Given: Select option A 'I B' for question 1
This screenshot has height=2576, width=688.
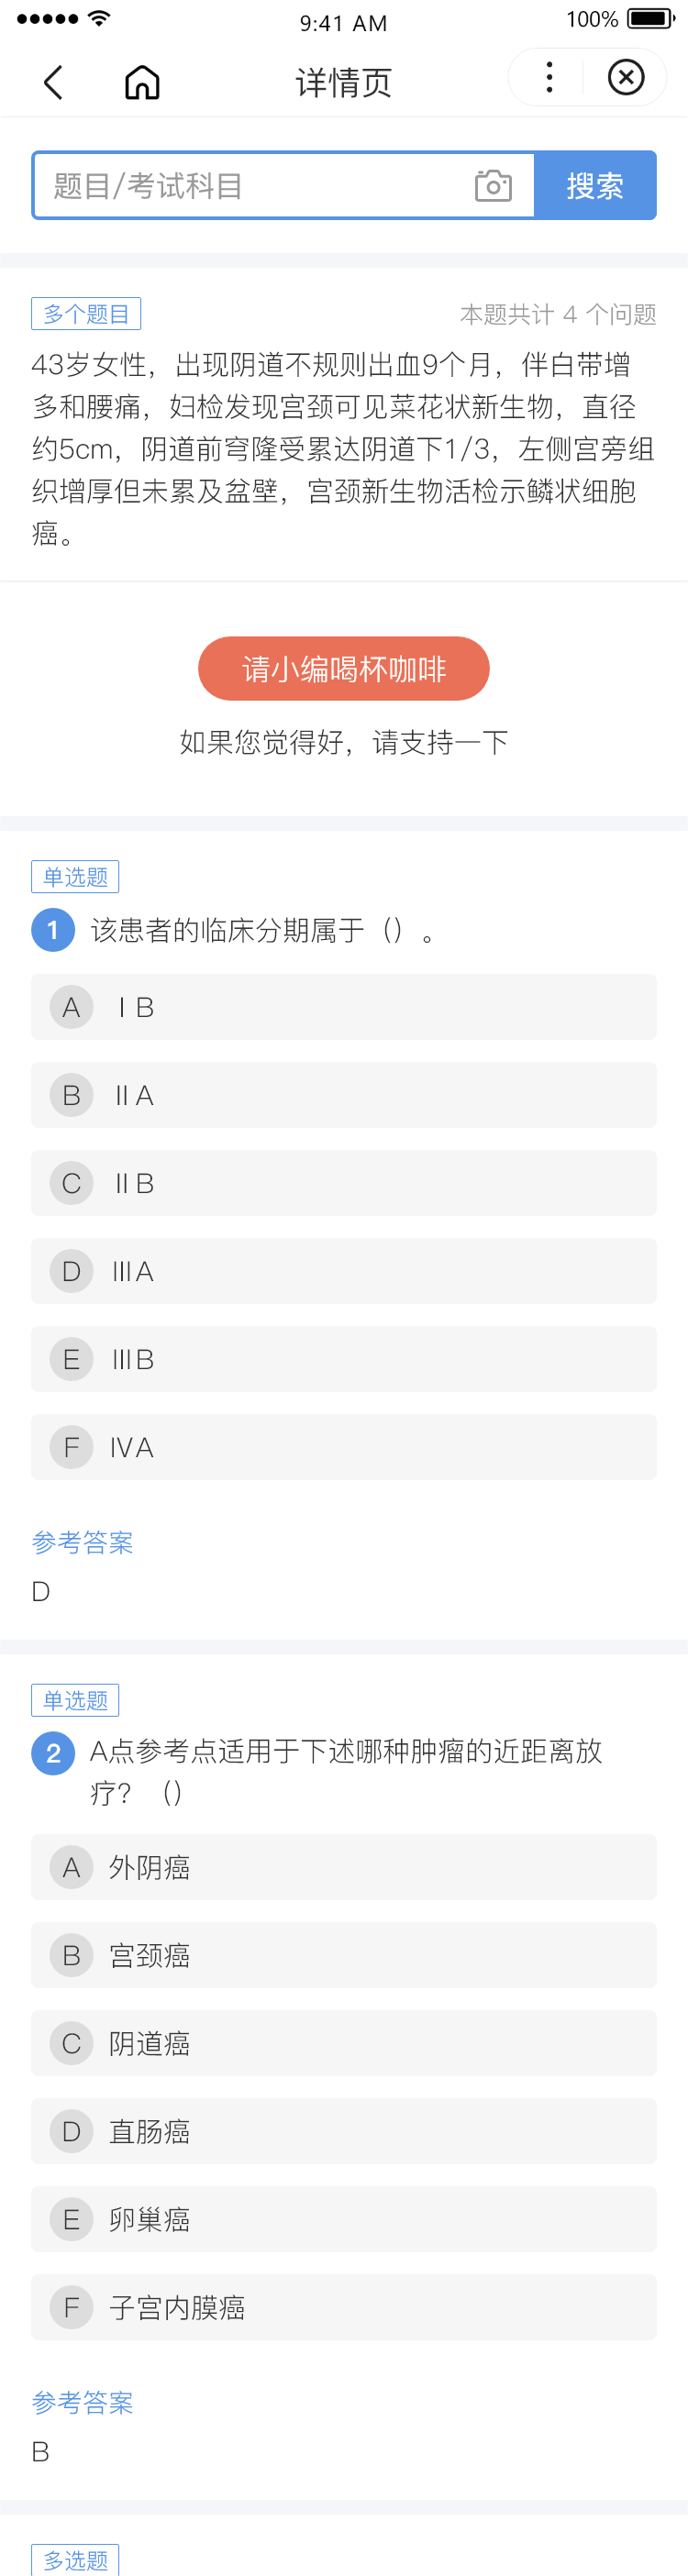Looking at the screenshot, I should pos(343,1007).
